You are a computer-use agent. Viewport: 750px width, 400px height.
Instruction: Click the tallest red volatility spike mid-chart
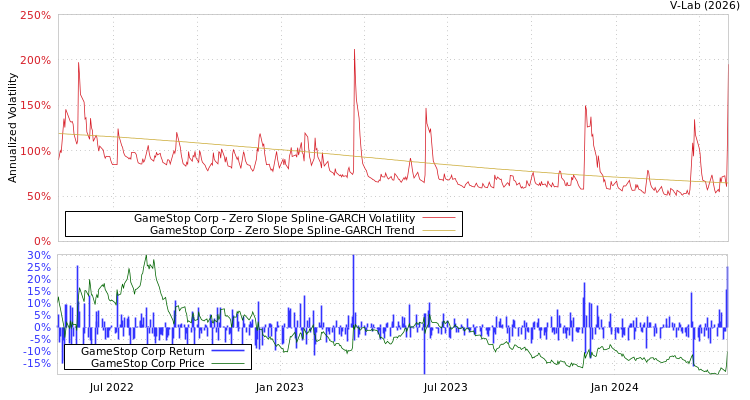tap(354, 52)
